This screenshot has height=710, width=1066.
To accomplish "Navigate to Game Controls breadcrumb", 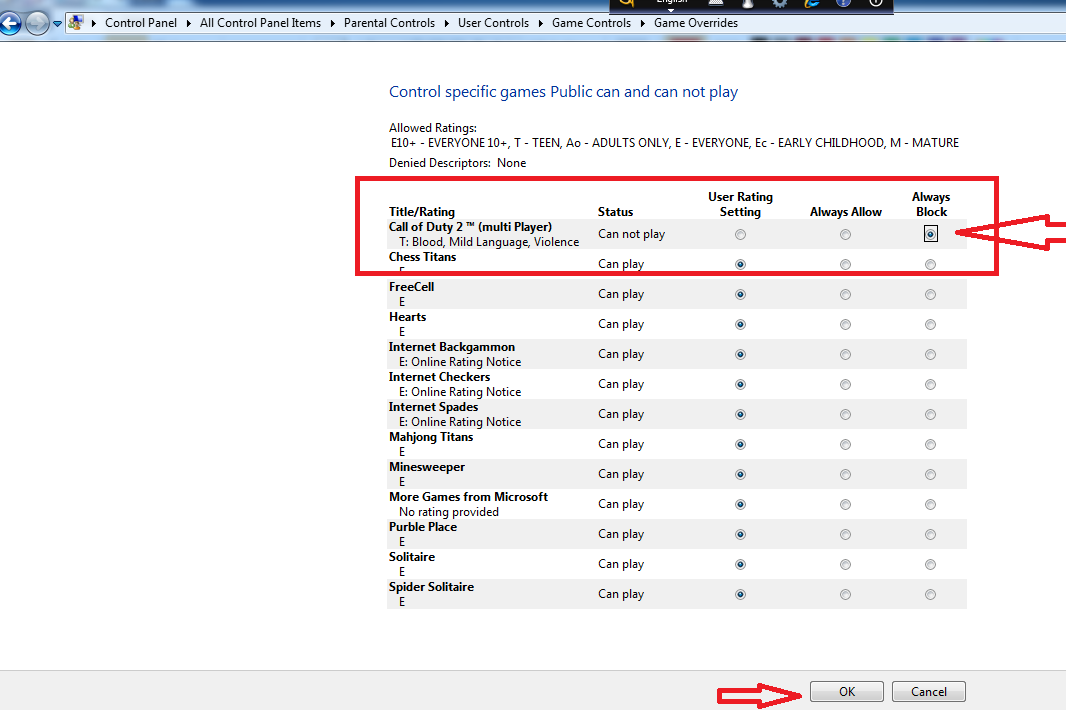I will click(x=591, y=23).
